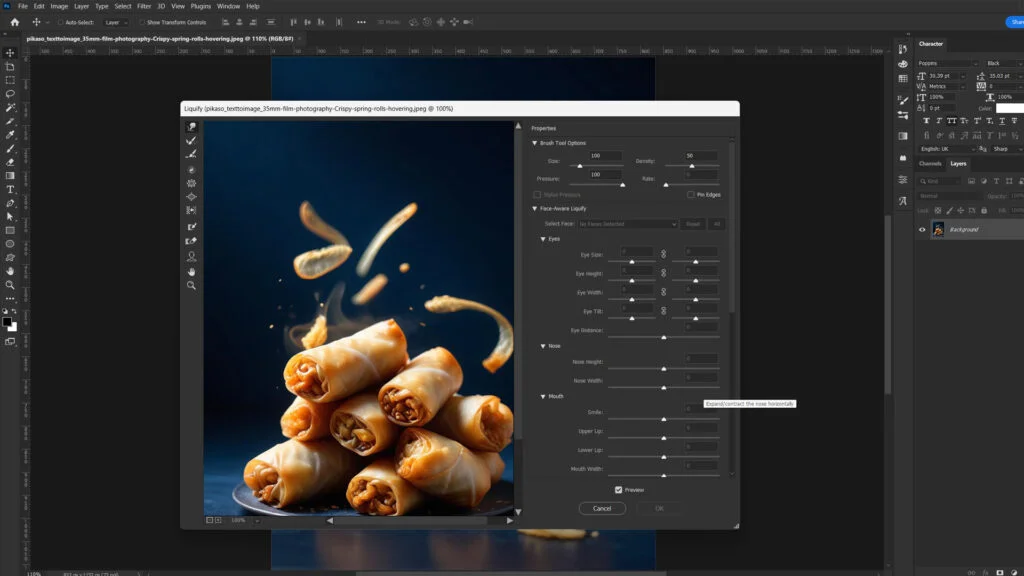1024x576 pixels.
Task: Collapse the Mouth section
Action: (x=543, y=396)
